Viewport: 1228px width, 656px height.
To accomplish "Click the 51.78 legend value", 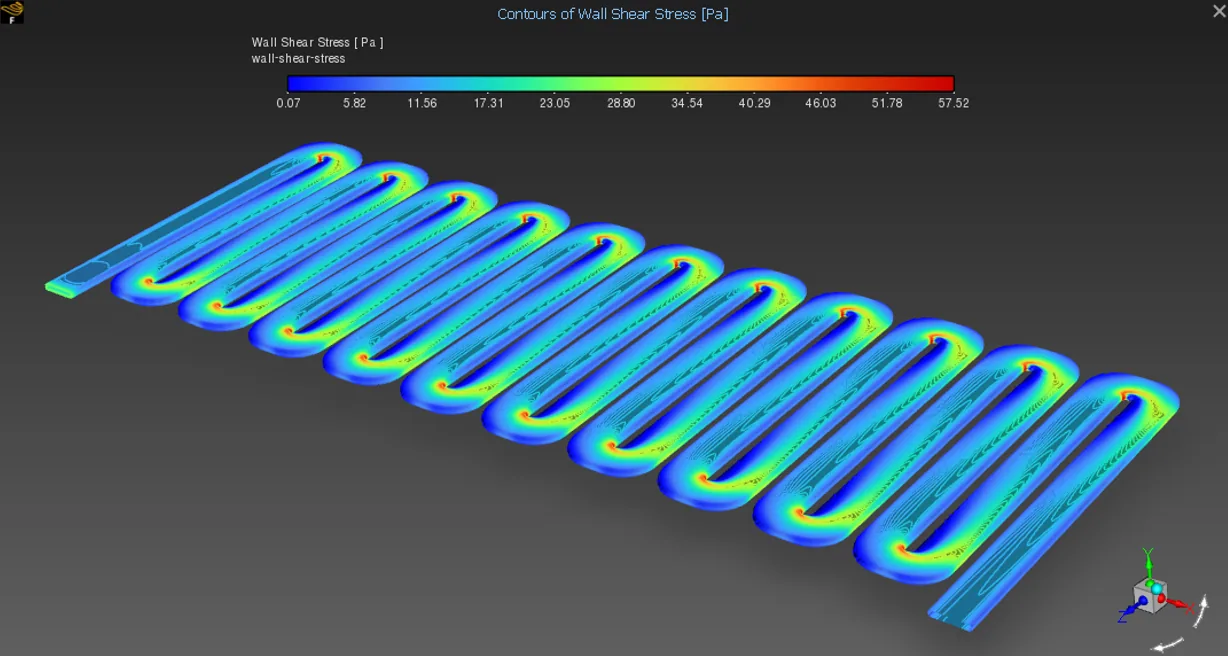I will [887, 103].
